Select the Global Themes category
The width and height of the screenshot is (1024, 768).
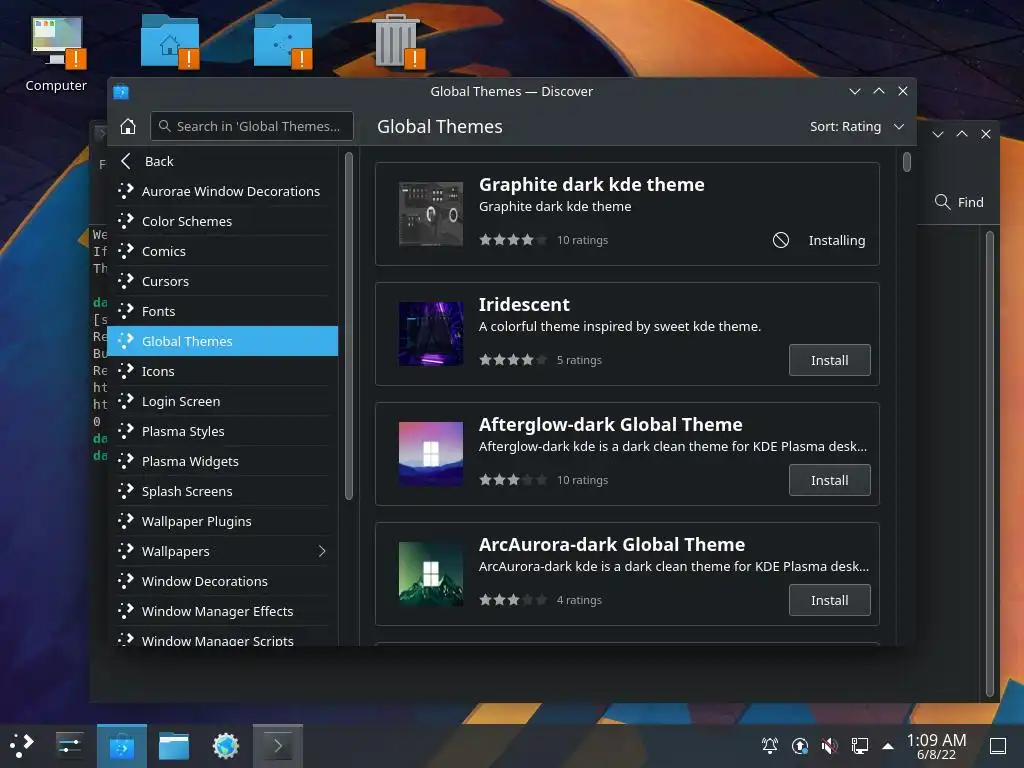(x=223, y=341)
